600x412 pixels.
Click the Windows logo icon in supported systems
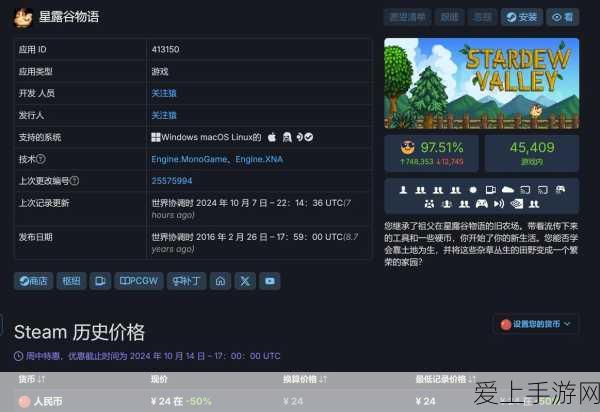(x=156, y=137)
